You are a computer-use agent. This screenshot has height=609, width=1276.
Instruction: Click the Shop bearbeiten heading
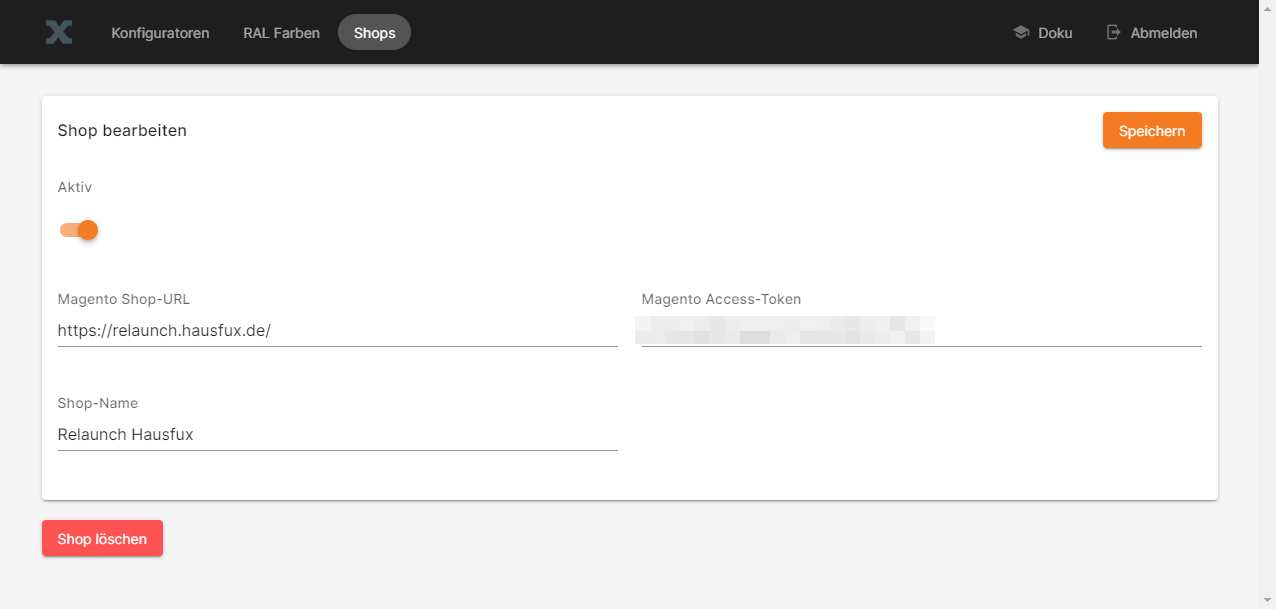pyautogui.click(x=122, y=130)
